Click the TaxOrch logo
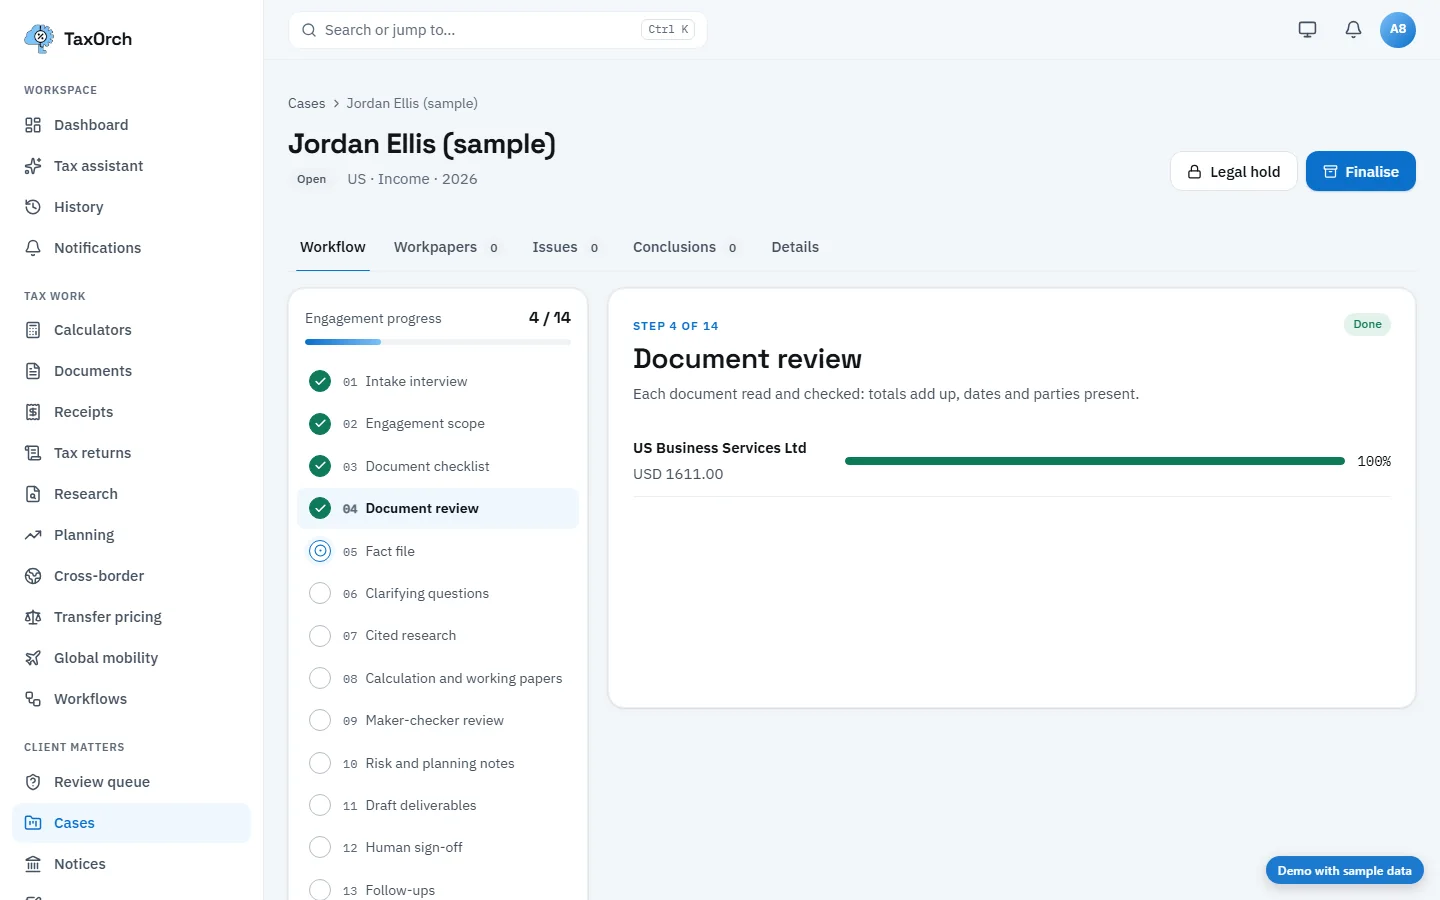 coord(78,39)
